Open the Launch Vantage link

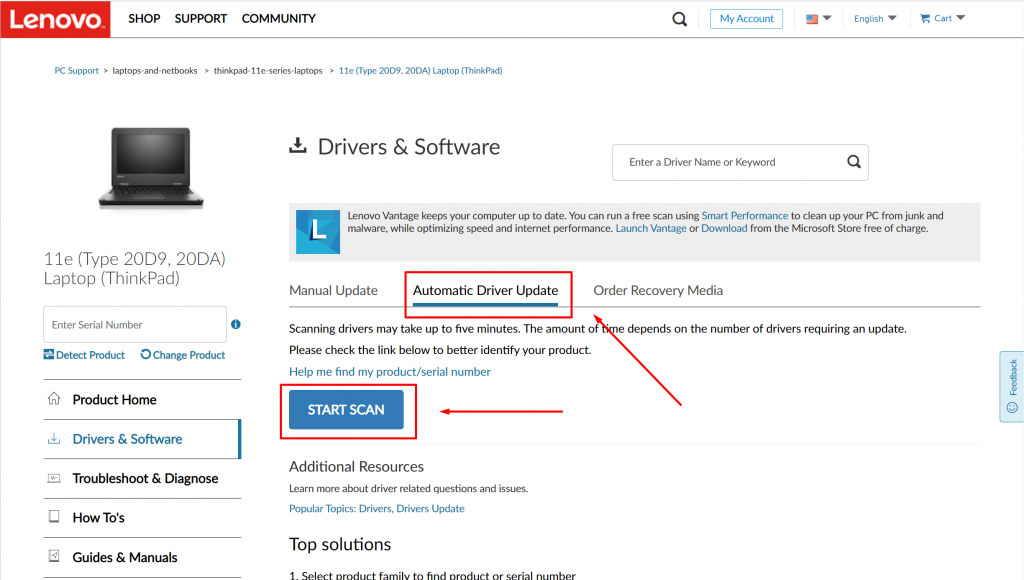coord(653,227)
